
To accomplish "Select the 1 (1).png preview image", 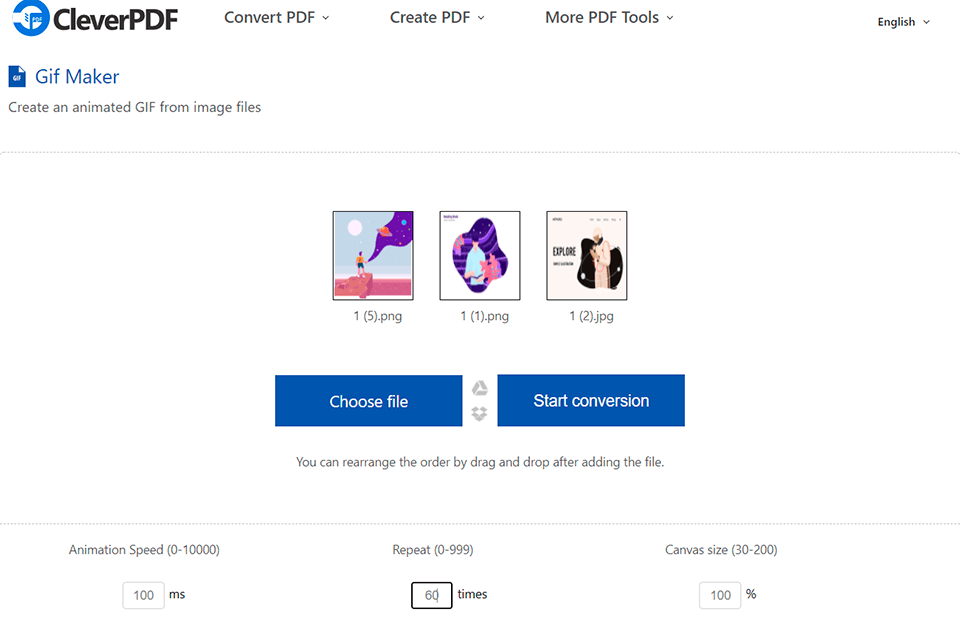I will 480,255.
